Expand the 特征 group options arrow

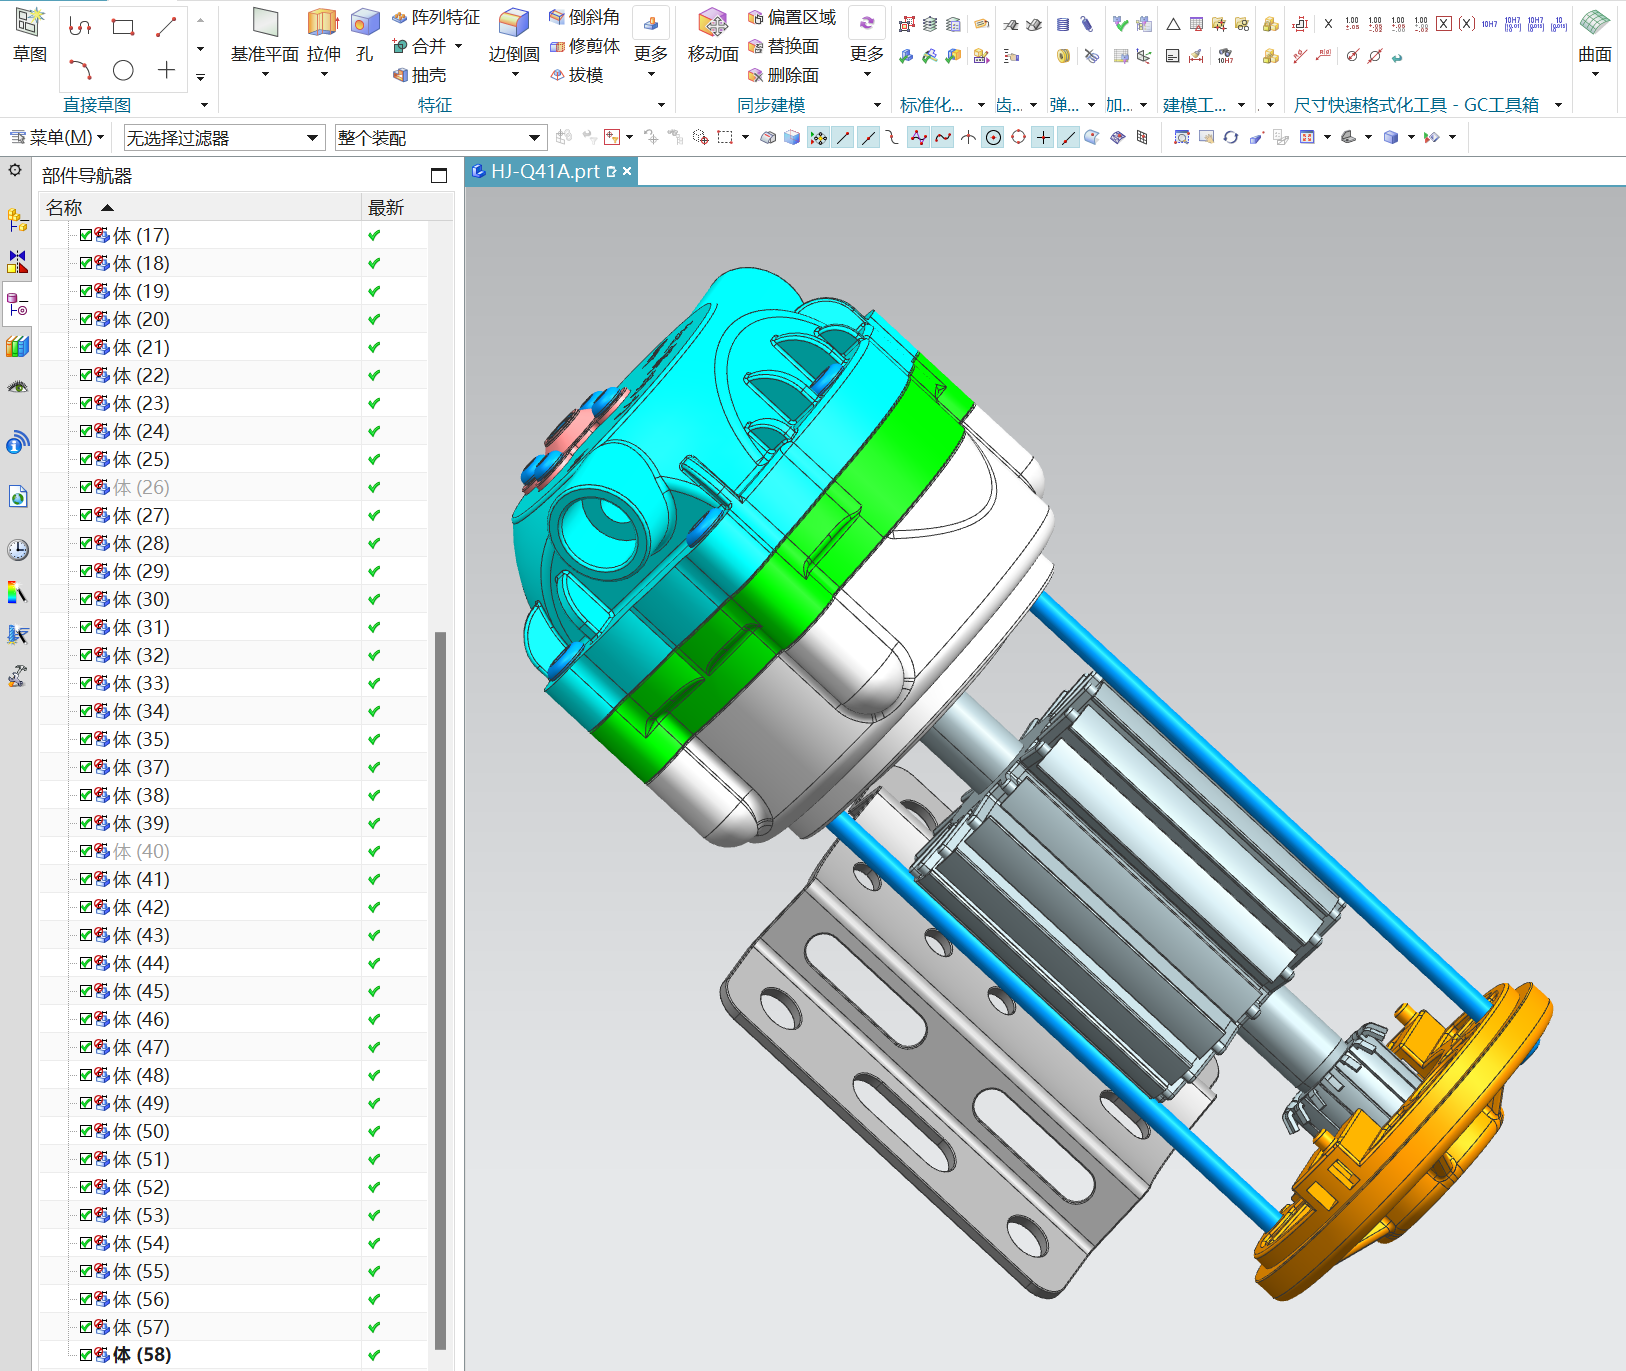click(661, 105)
